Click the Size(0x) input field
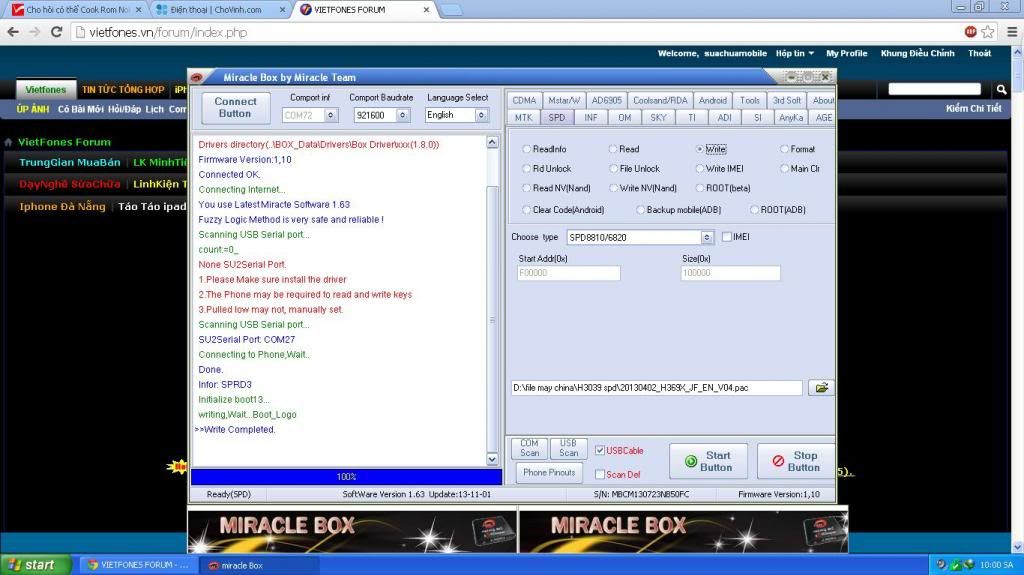This screenshot has height=575, width=1024. click(x=730, y=273)
